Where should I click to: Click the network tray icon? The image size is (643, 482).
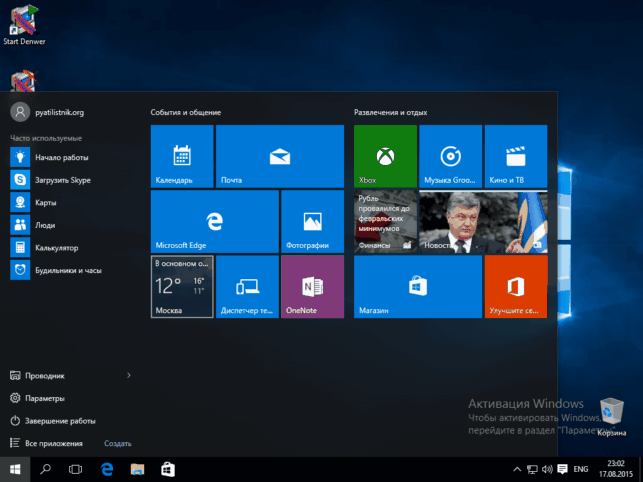click(532, 469)
